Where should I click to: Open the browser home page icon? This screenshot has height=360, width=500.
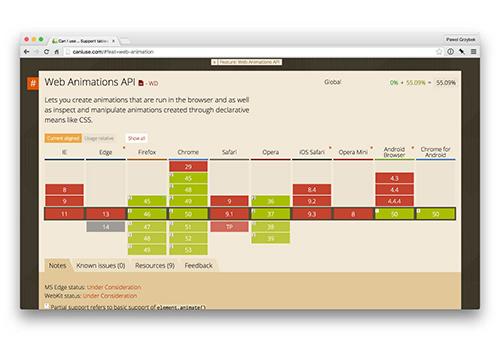pos(56,52)
